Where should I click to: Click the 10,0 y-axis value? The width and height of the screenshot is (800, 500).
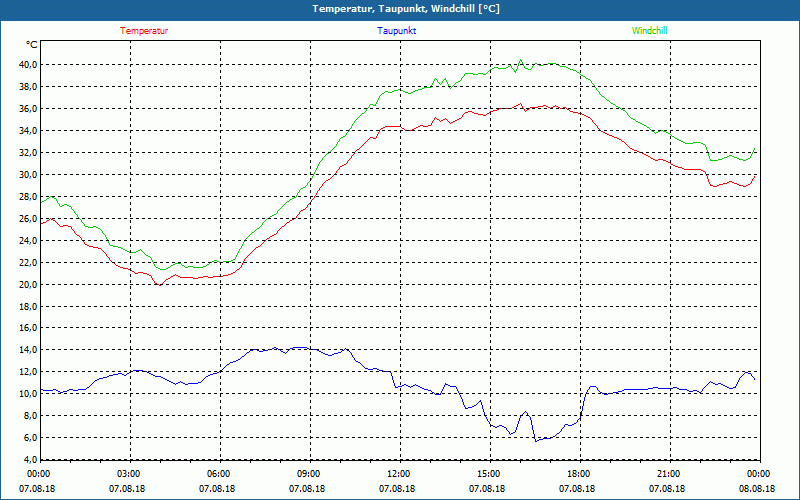28,394
